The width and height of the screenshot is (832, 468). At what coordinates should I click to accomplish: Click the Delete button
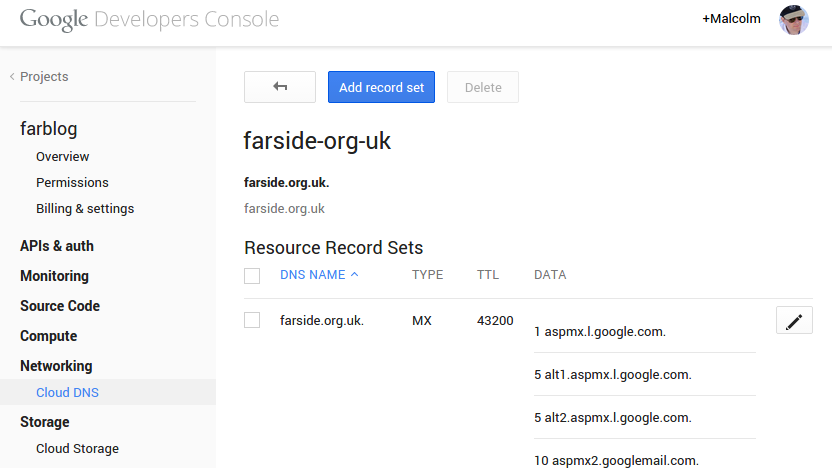tap(483, 87)
